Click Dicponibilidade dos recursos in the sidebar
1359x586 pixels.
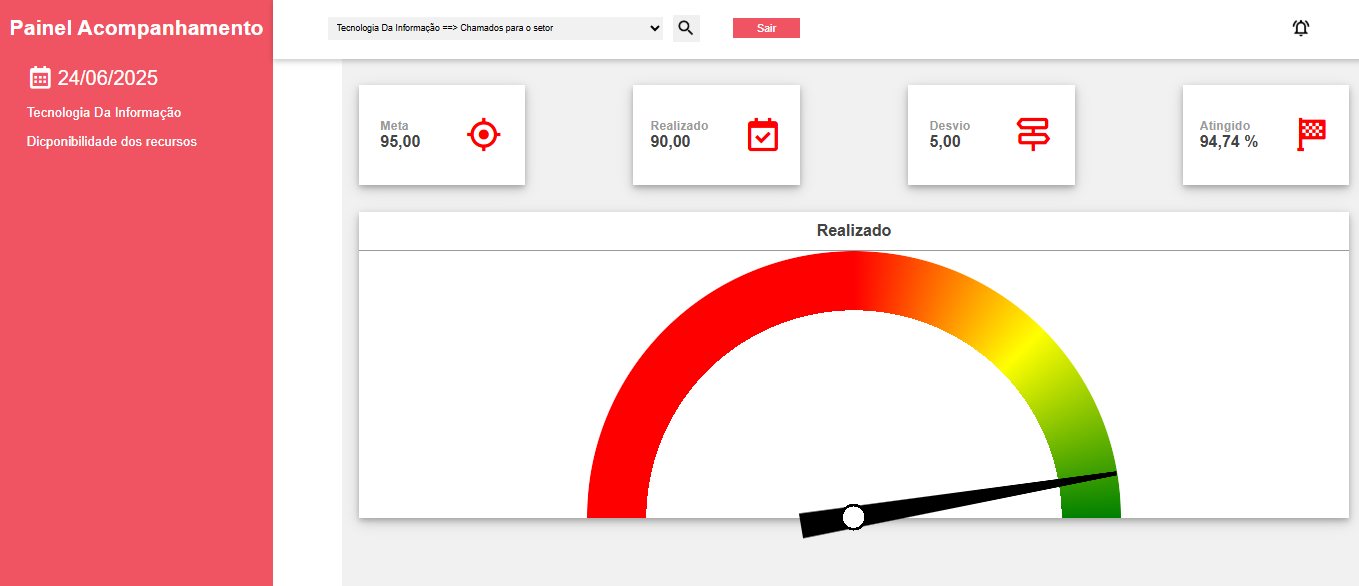(112, 142)
